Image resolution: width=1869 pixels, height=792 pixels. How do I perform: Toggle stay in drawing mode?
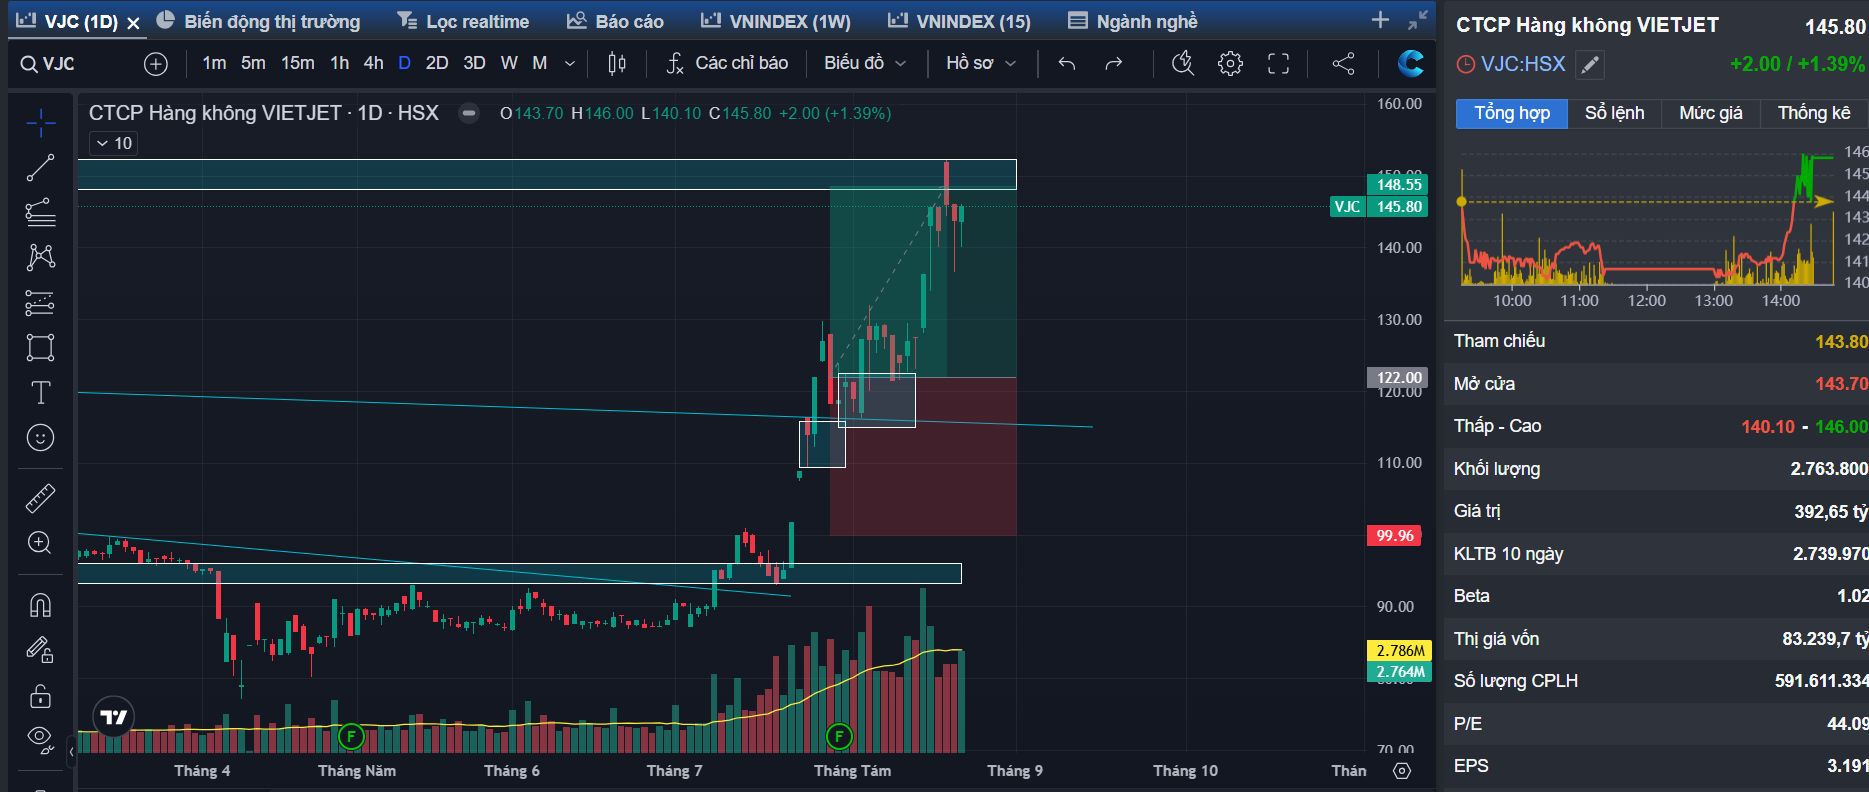[40, 650]
